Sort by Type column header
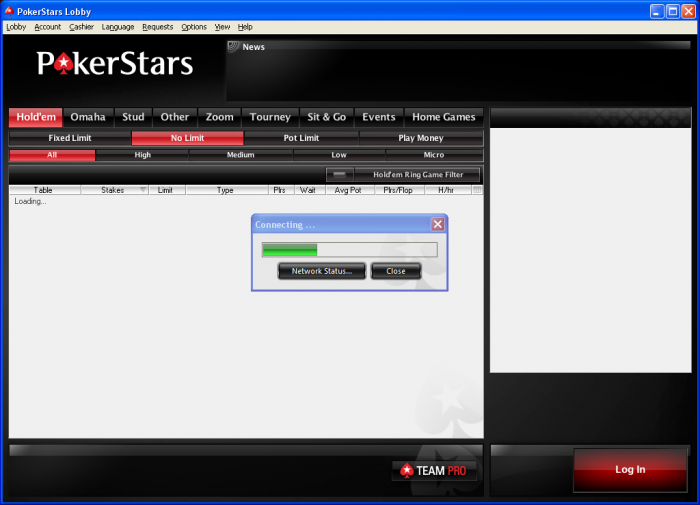This screenshot has width=700, height=505. pos(227,190)
